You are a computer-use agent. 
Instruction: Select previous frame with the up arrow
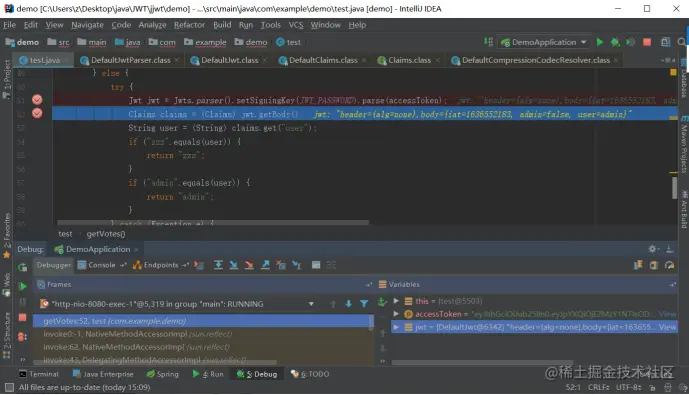coord(333,304)
